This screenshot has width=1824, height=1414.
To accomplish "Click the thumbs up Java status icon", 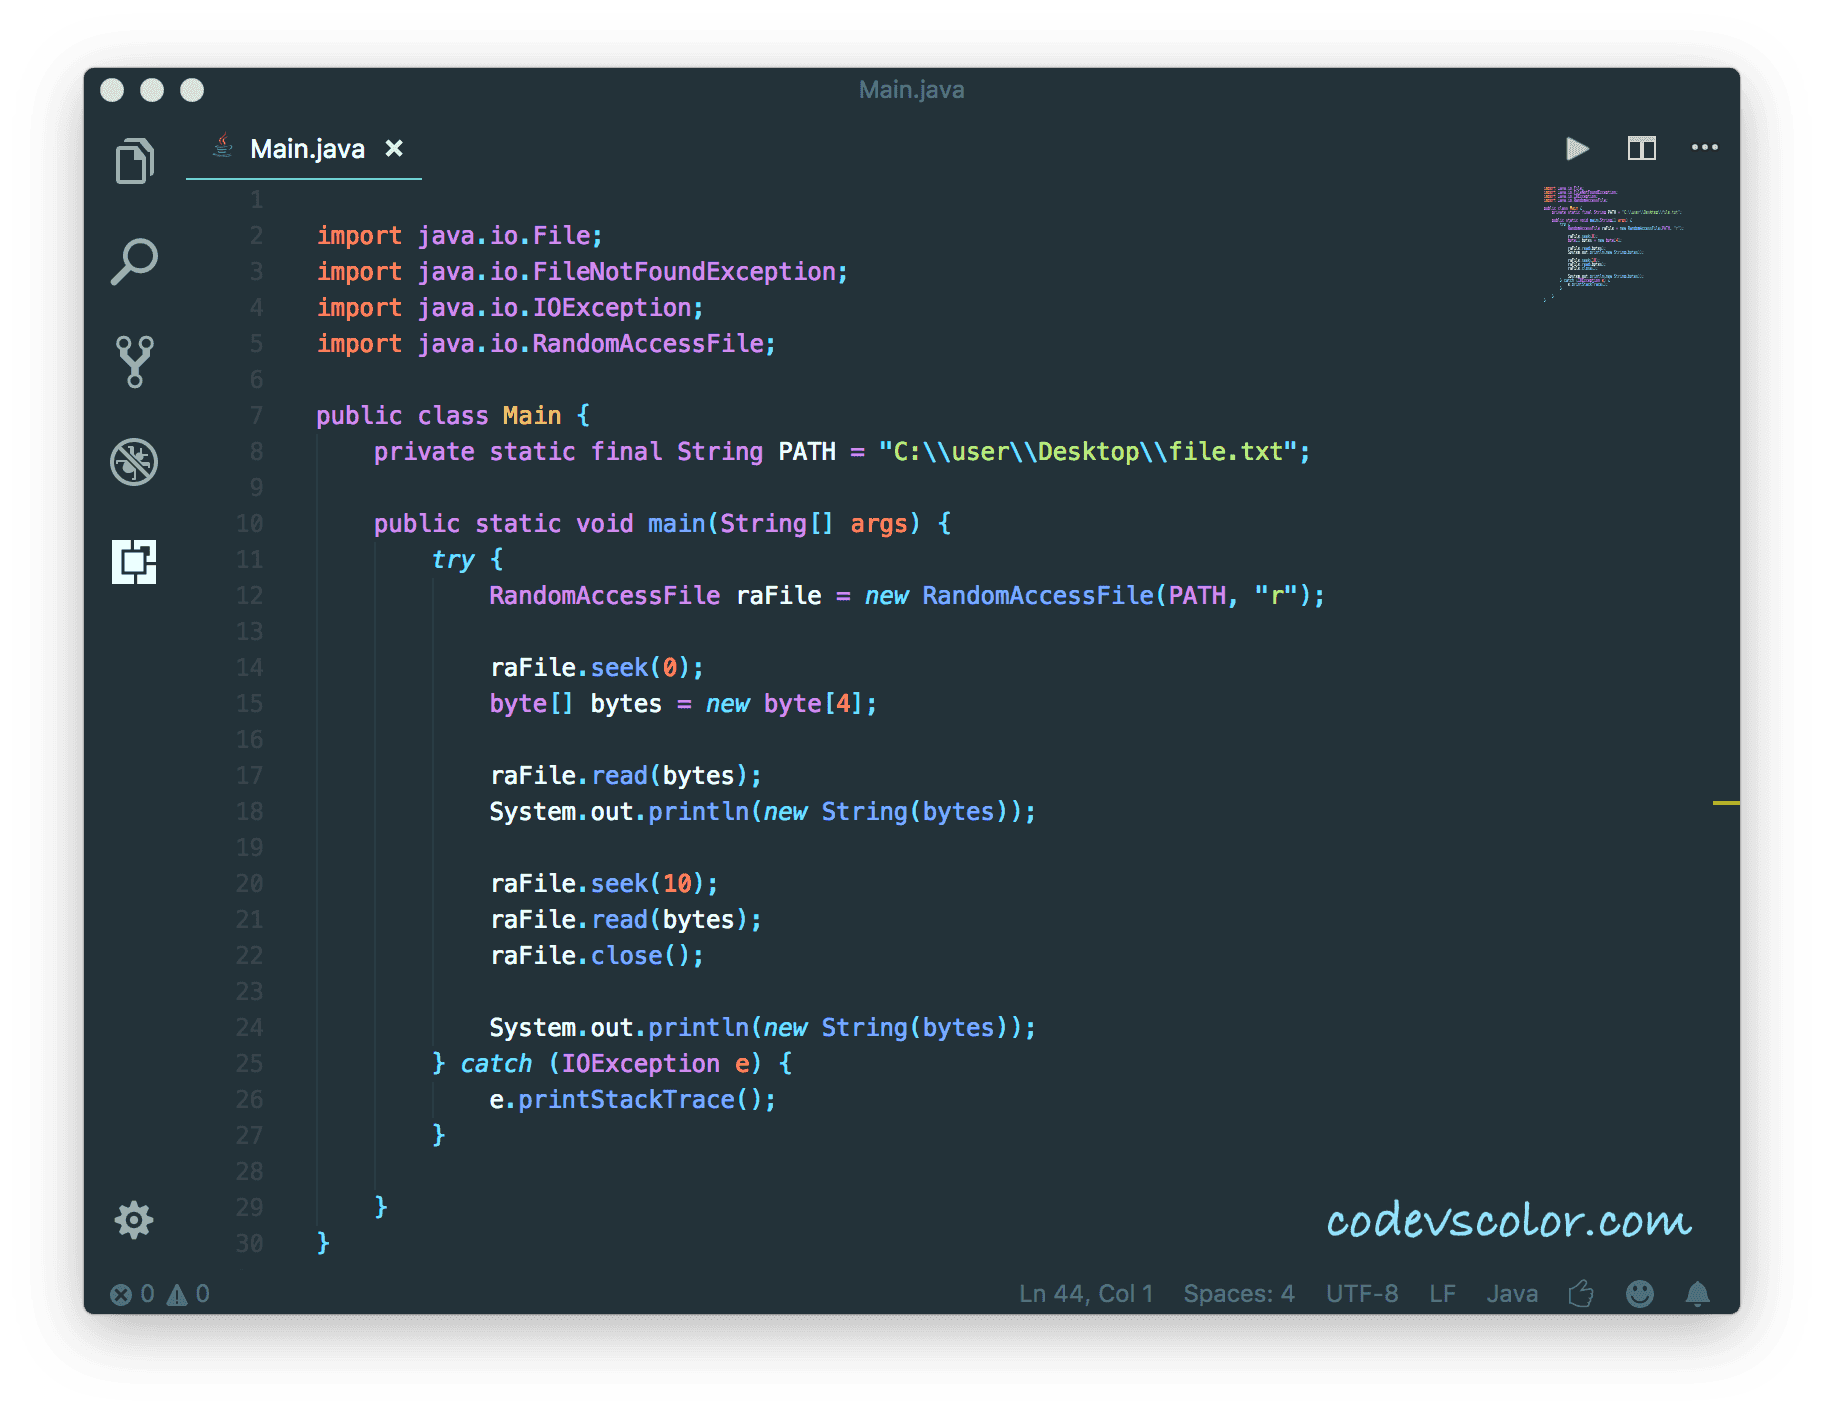I will click(x=1581, y=1294).
